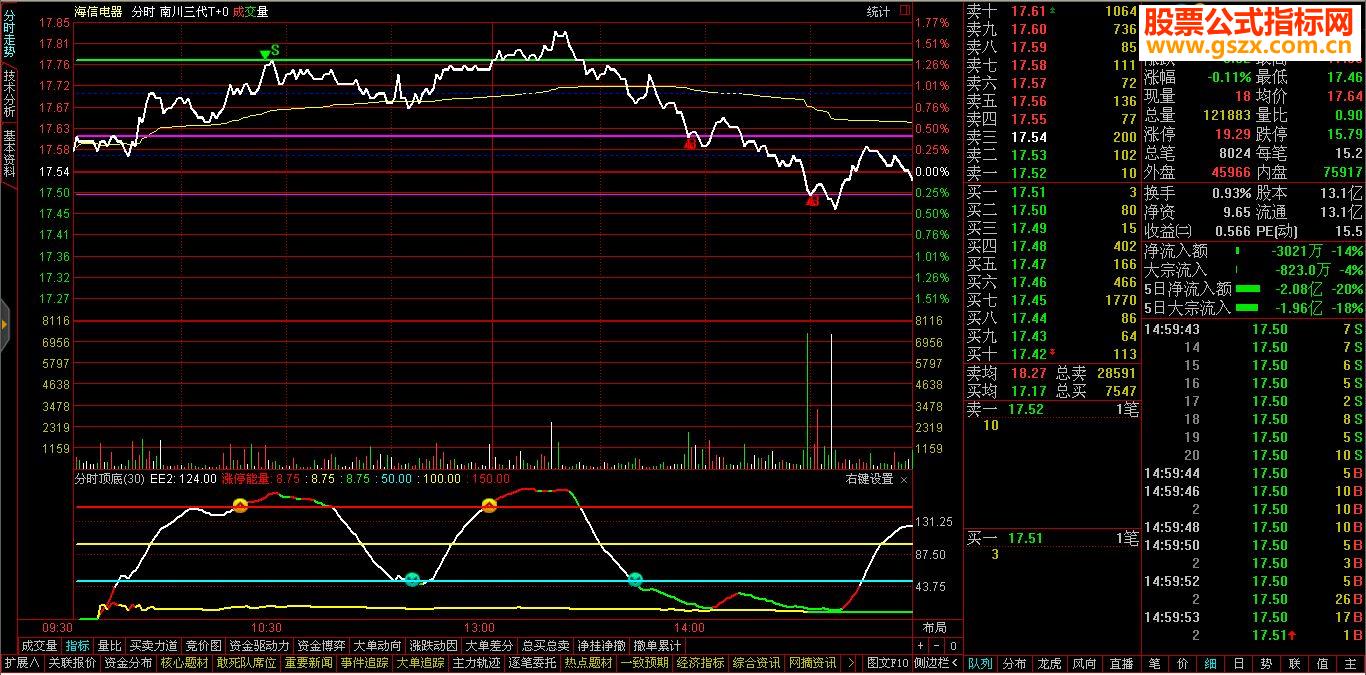This screenshot has height=675, width=1366.
Task: Select the 涨跌动因 tab
Action: pos(433,646)
